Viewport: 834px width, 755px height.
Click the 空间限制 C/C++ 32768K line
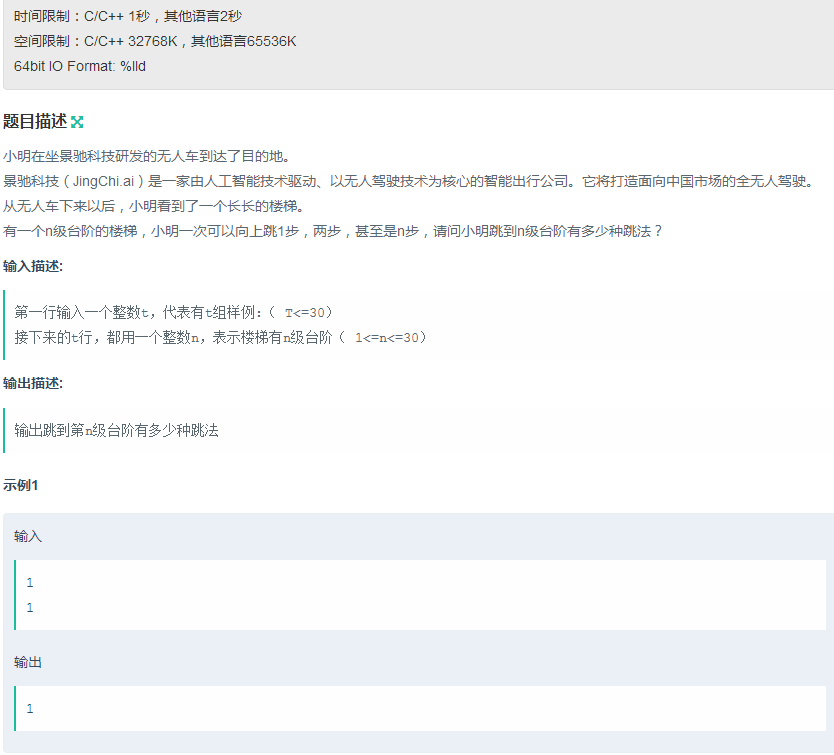tap(155, 42)
